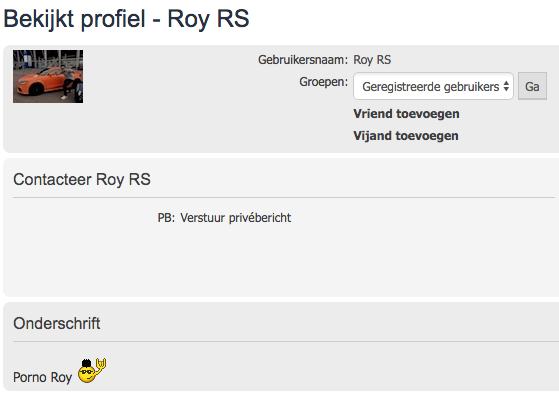
Task: Click the Roy RS username value
Action: [x=372, y=60]
